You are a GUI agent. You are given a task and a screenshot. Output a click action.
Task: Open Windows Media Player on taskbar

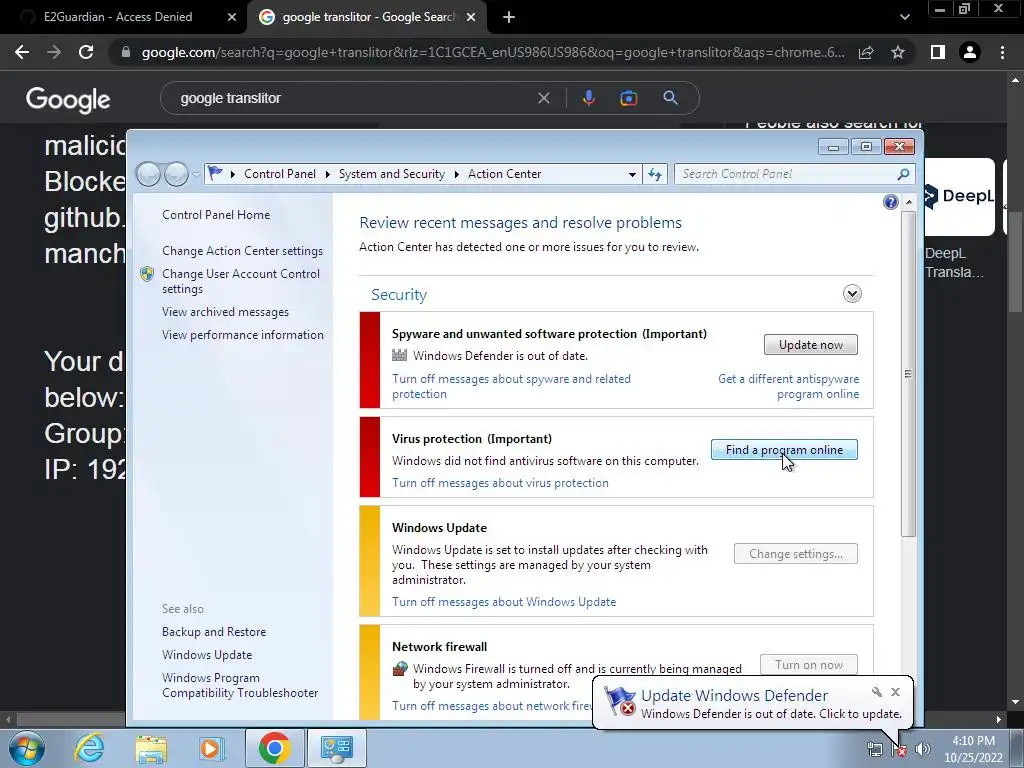pyautogui.click(x=212, y=748)
